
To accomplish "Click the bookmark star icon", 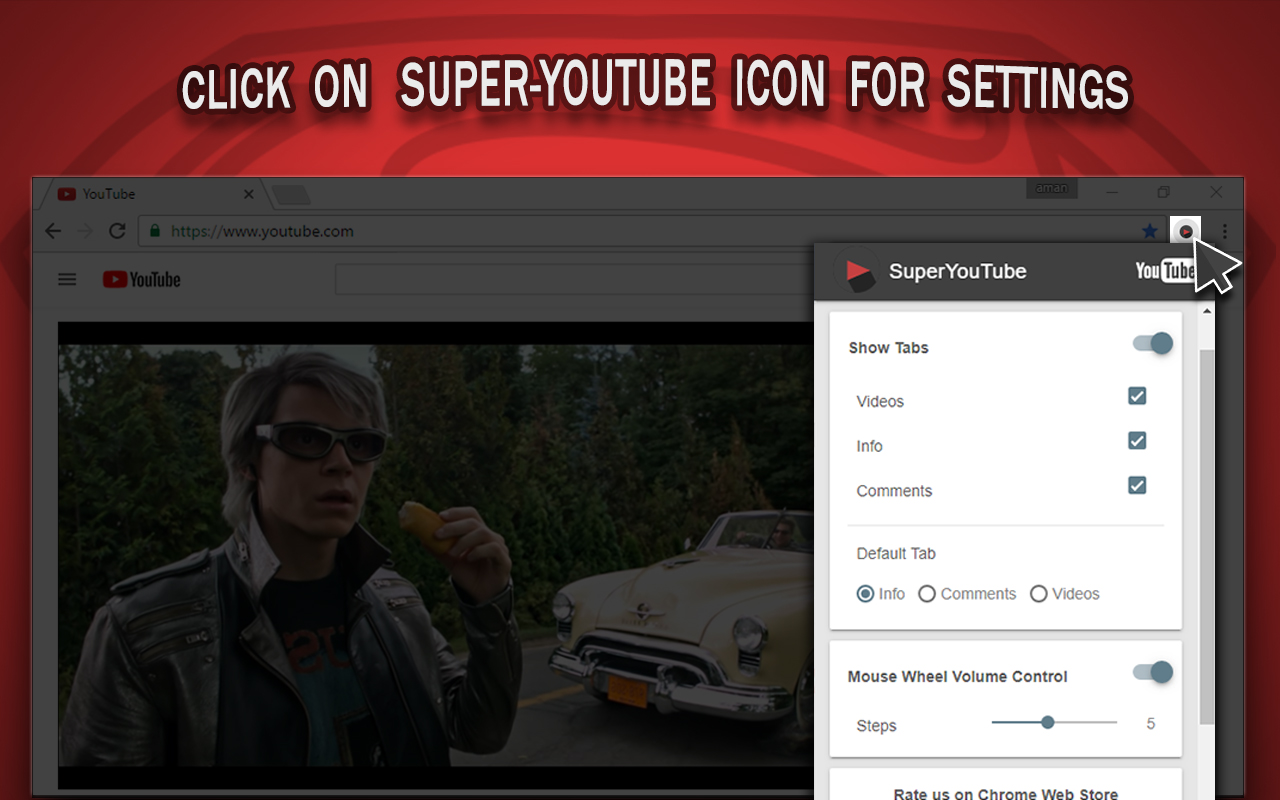I will [x=1150, y=231].
